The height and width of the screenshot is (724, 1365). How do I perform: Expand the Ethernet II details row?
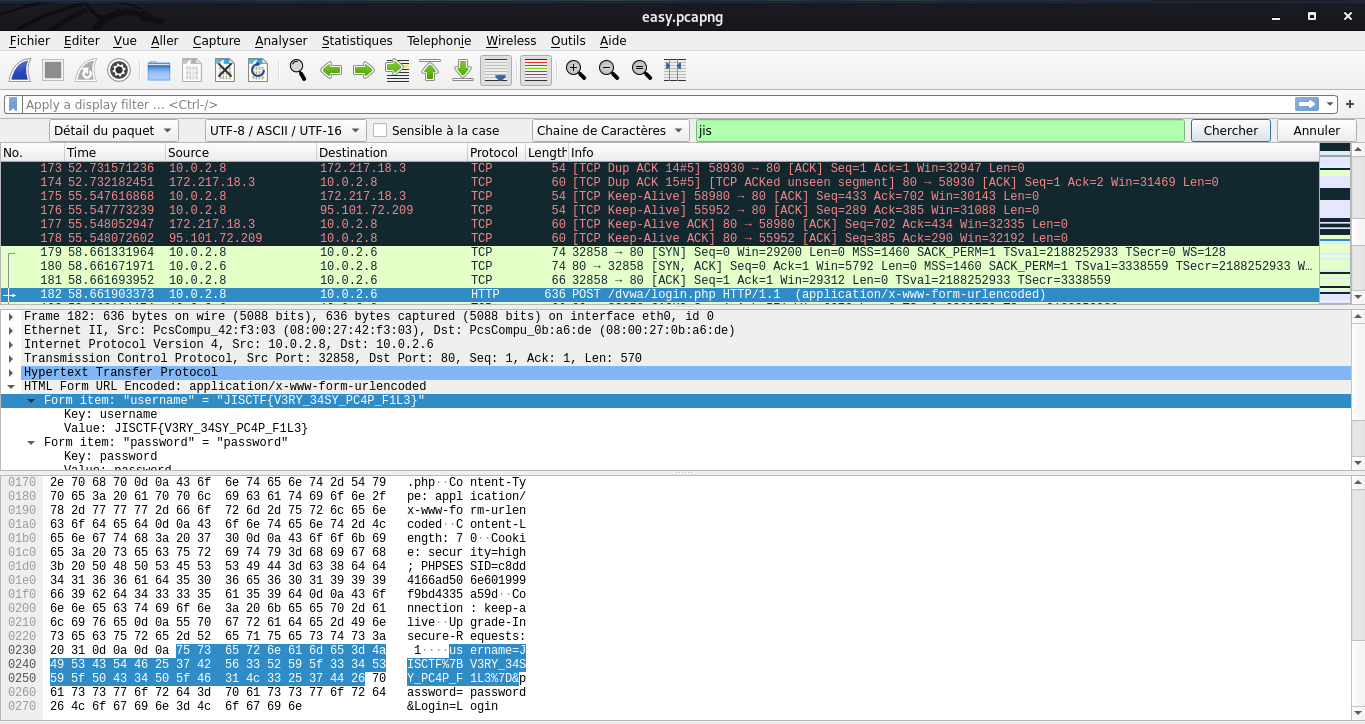coord(11,330)
